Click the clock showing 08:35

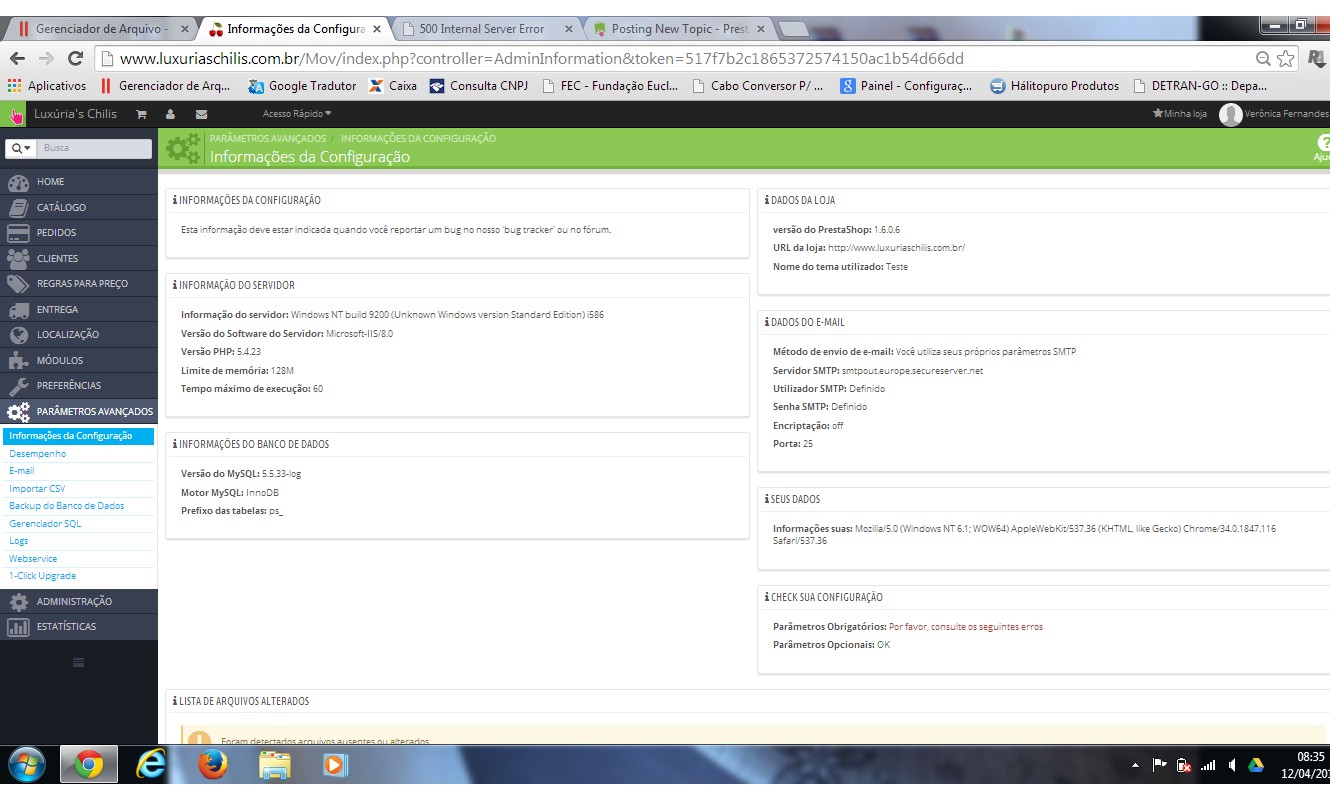(1310, 757)
